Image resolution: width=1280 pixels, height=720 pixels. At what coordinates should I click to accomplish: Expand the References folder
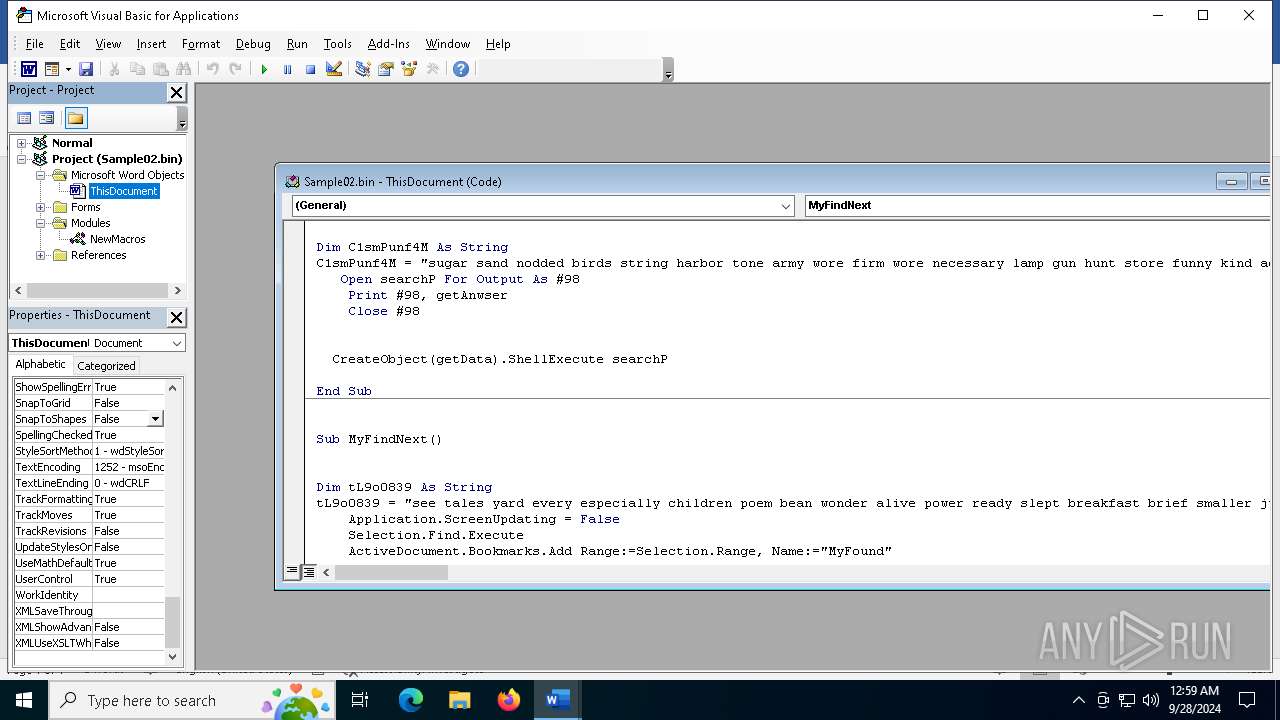click(x=41, y=255)
